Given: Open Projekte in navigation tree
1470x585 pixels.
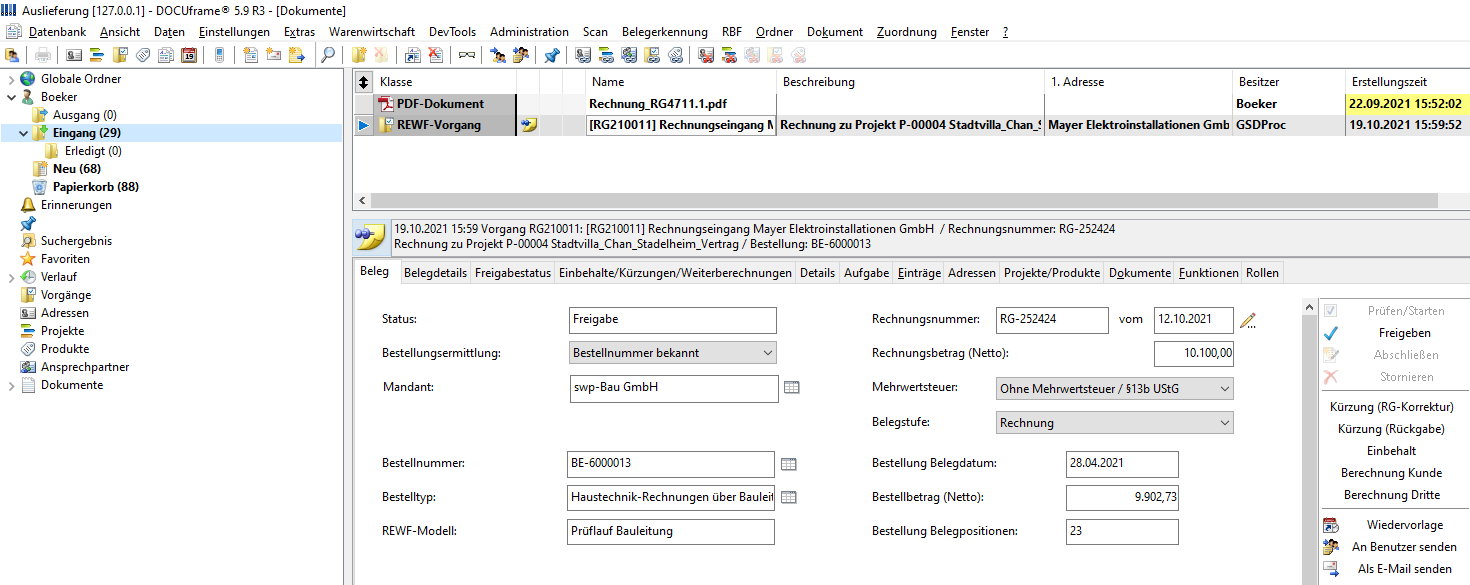Looking at the screenshot, I should 62,331.
